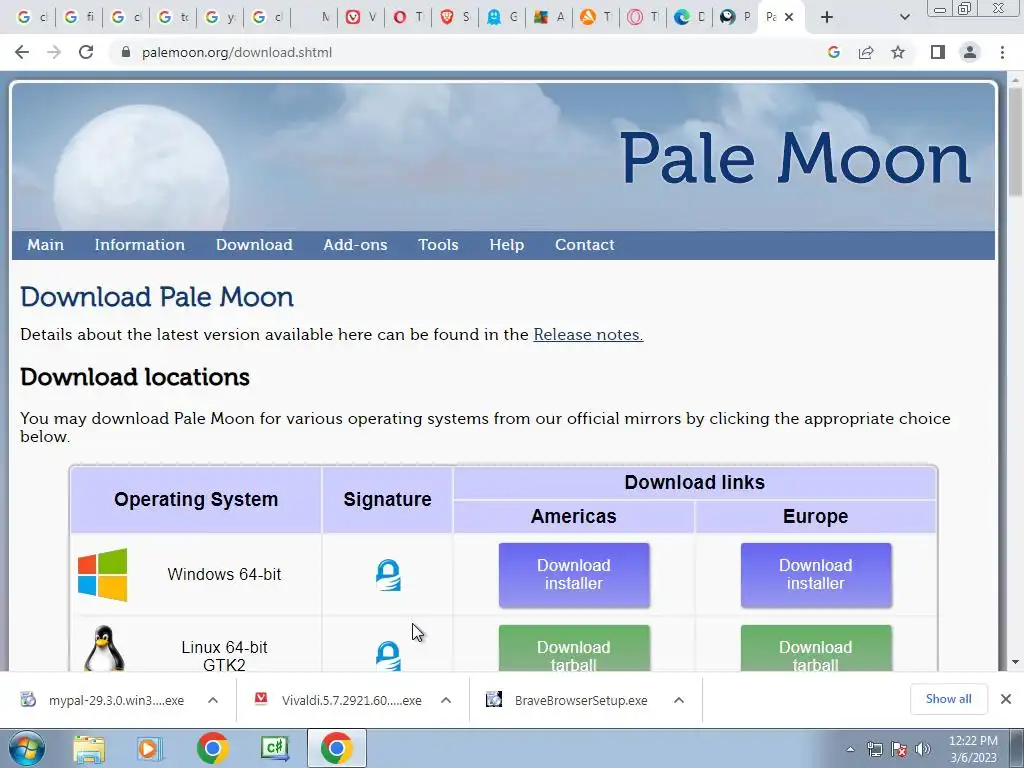Go back to the previous page
Image resolution: width=1024 pixels, height=768 pixels.
[x=22, y=52]
